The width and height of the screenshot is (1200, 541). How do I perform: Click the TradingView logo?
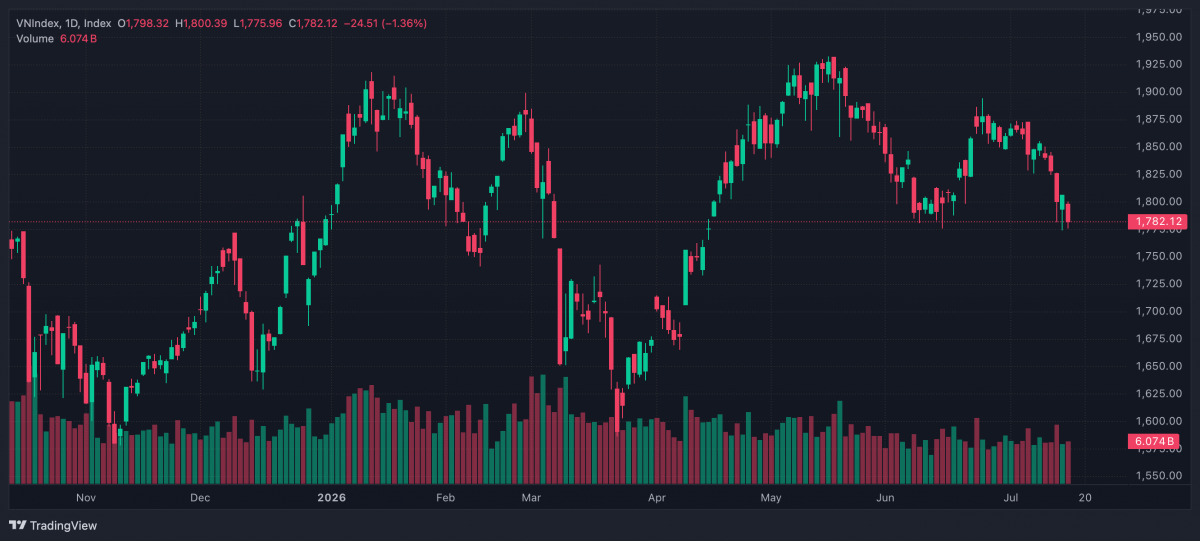click(53, 525)
